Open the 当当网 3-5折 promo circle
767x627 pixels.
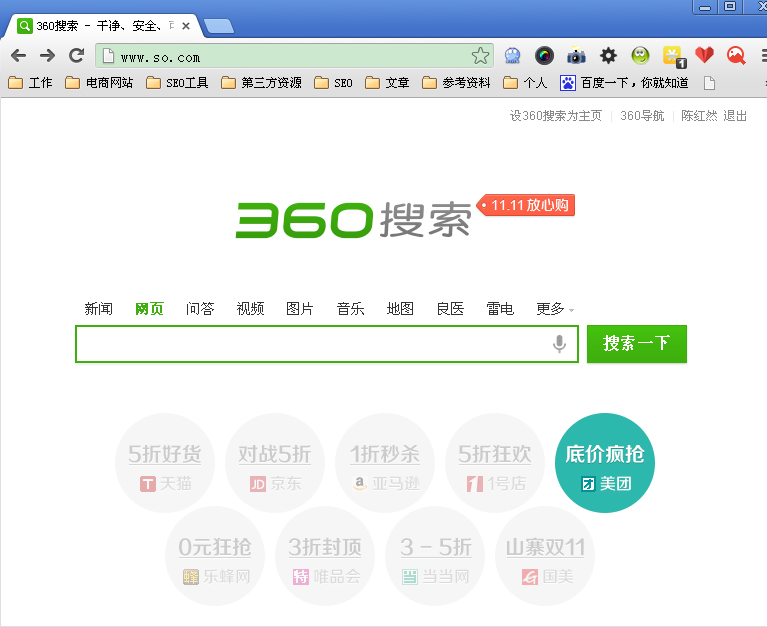tap(435, 556)
